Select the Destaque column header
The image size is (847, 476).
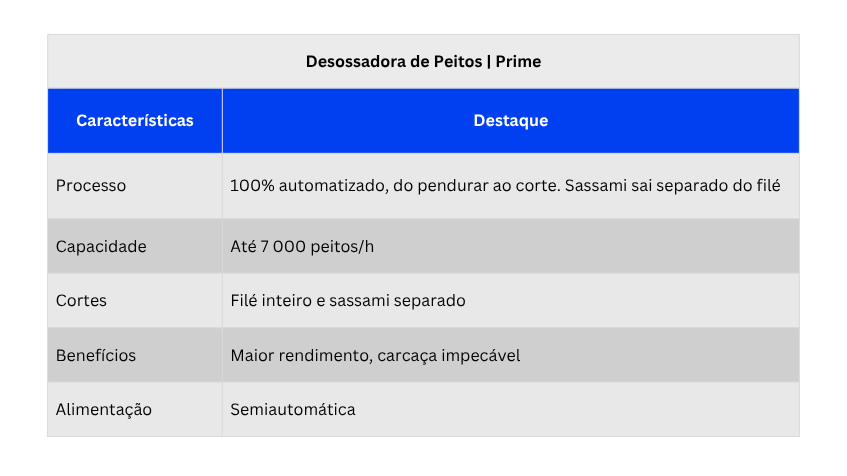point(510,120)
